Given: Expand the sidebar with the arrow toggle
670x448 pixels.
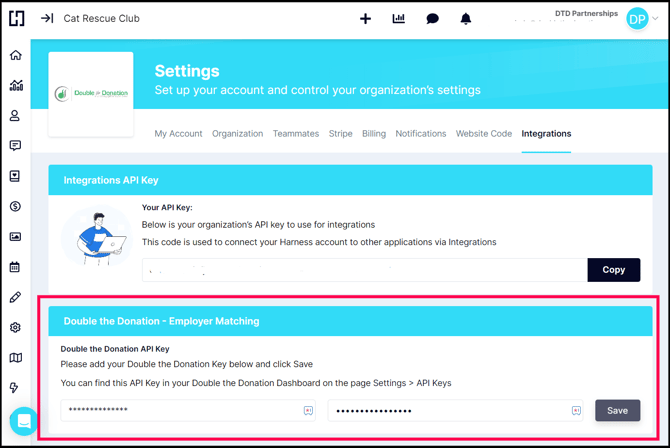Looking at the screenshot, I should [x=47, y=19].
